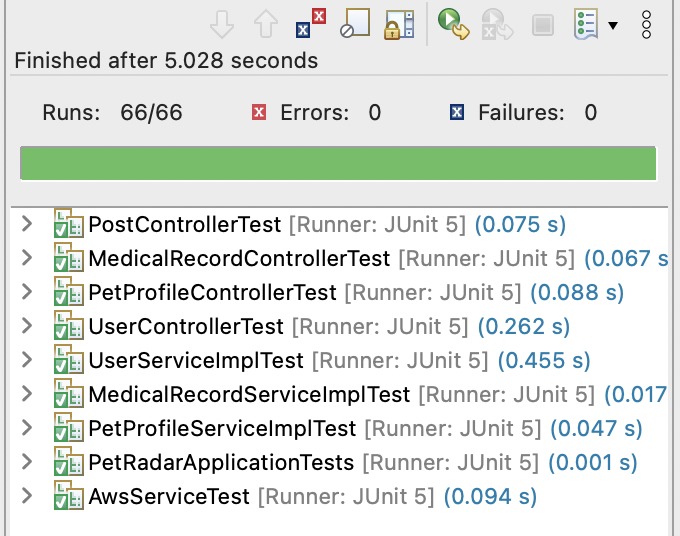The image size is (680, 536).
Task: Click the Errors red X indicator
Action: [x=259, y=113]
